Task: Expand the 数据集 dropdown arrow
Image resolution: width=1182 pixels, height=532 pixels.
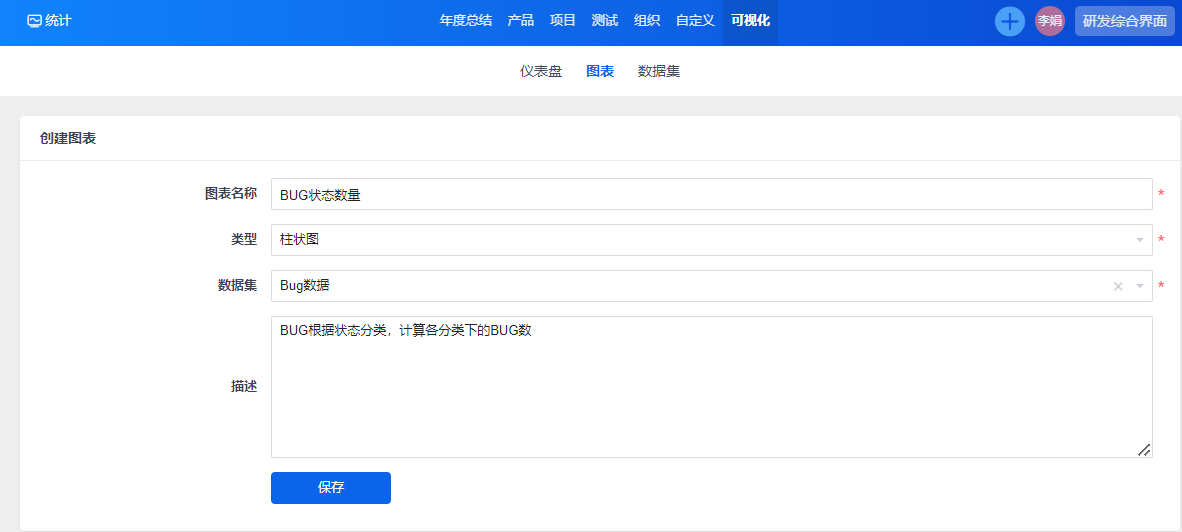Action: 1140,287
